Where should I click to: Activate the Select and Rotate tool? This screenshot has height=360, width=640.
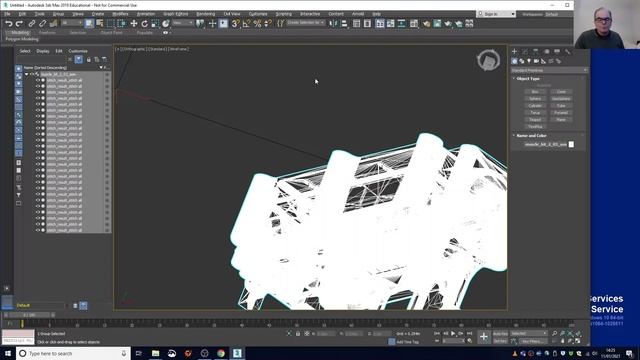(x=144, y=24)
